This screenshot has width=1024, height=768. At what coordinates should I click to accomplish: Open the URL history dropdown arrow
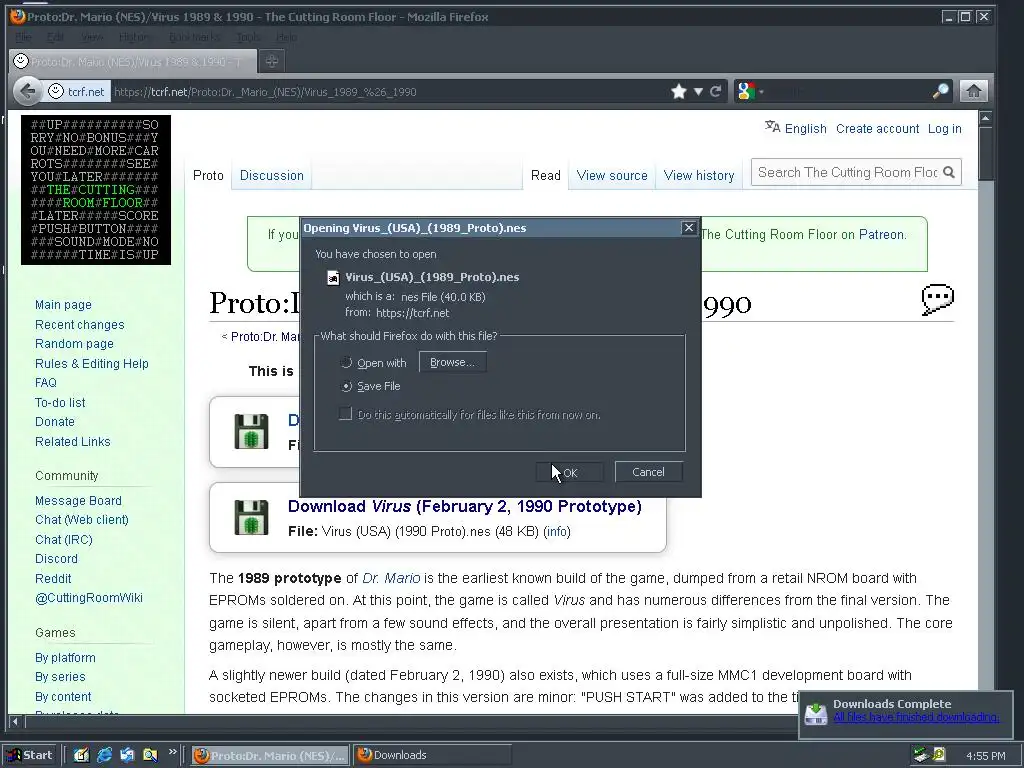point(698,91)
